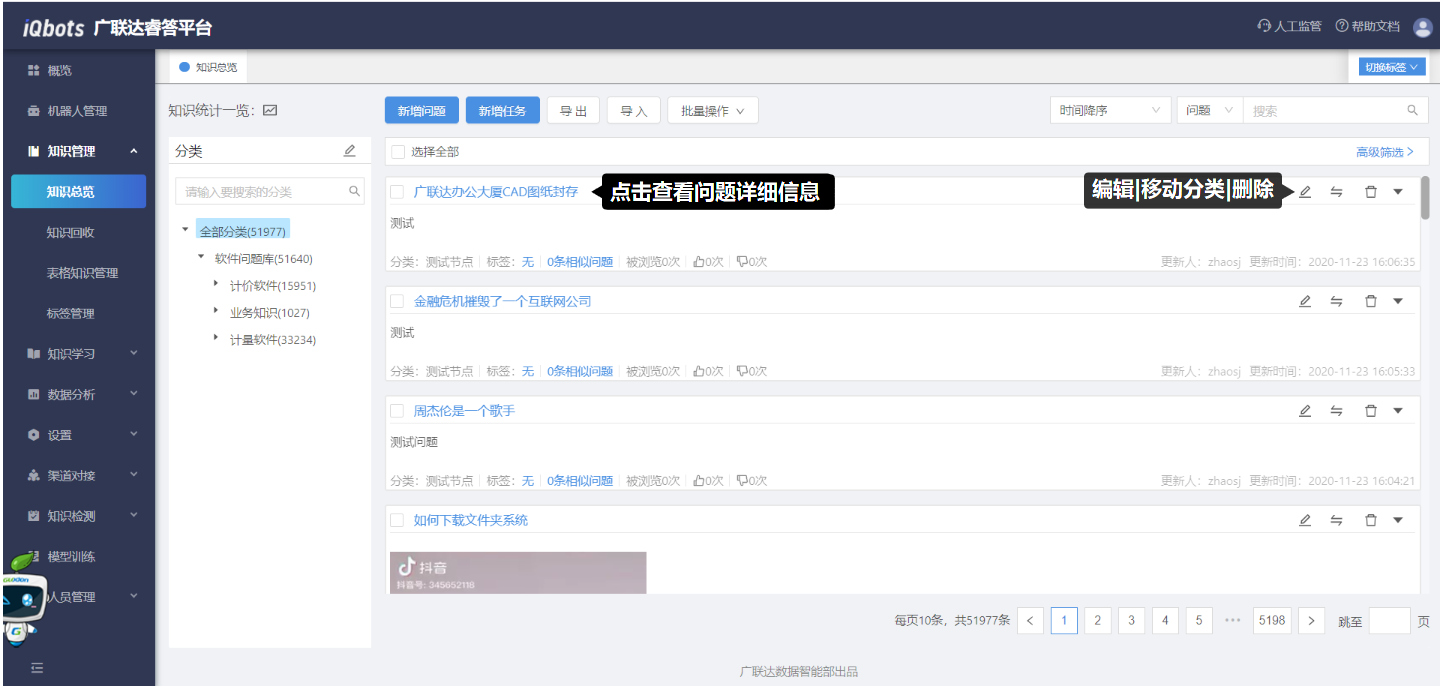The width and height of the screenshot is (1440, 686).
Task: Open the user avatar icon in header
Action: (1422, 27)
